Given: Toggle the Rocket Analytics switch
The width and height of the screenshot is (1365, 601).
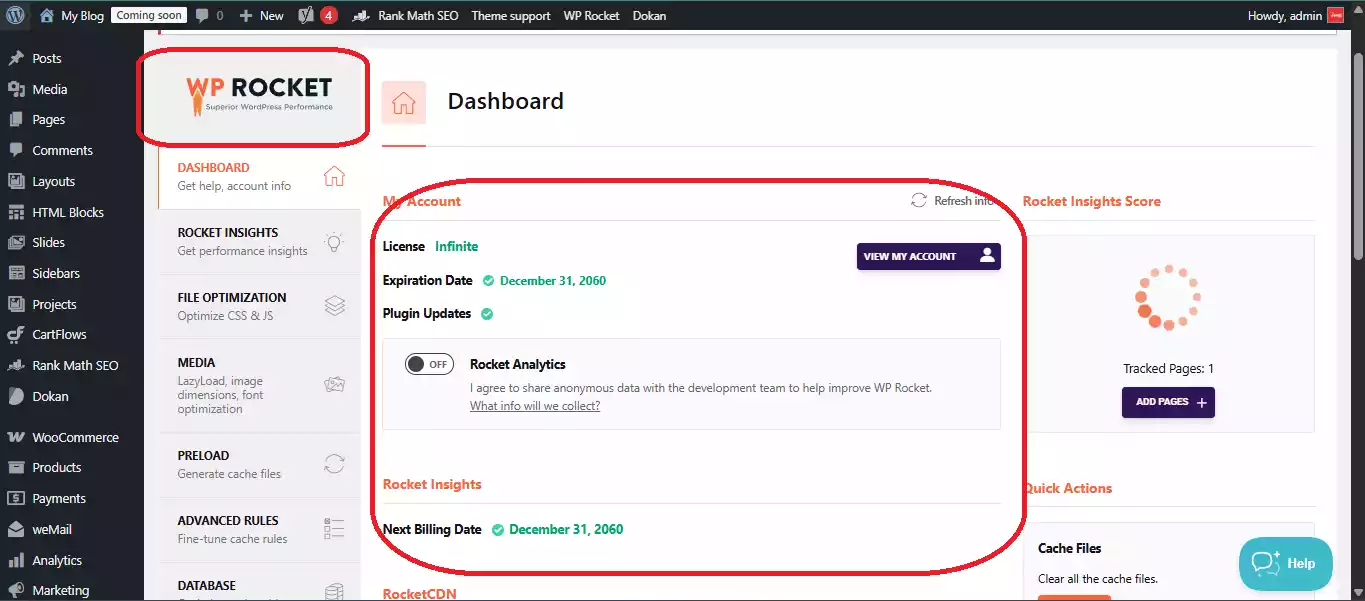Looking at the screenshot, I should point(429,364).
